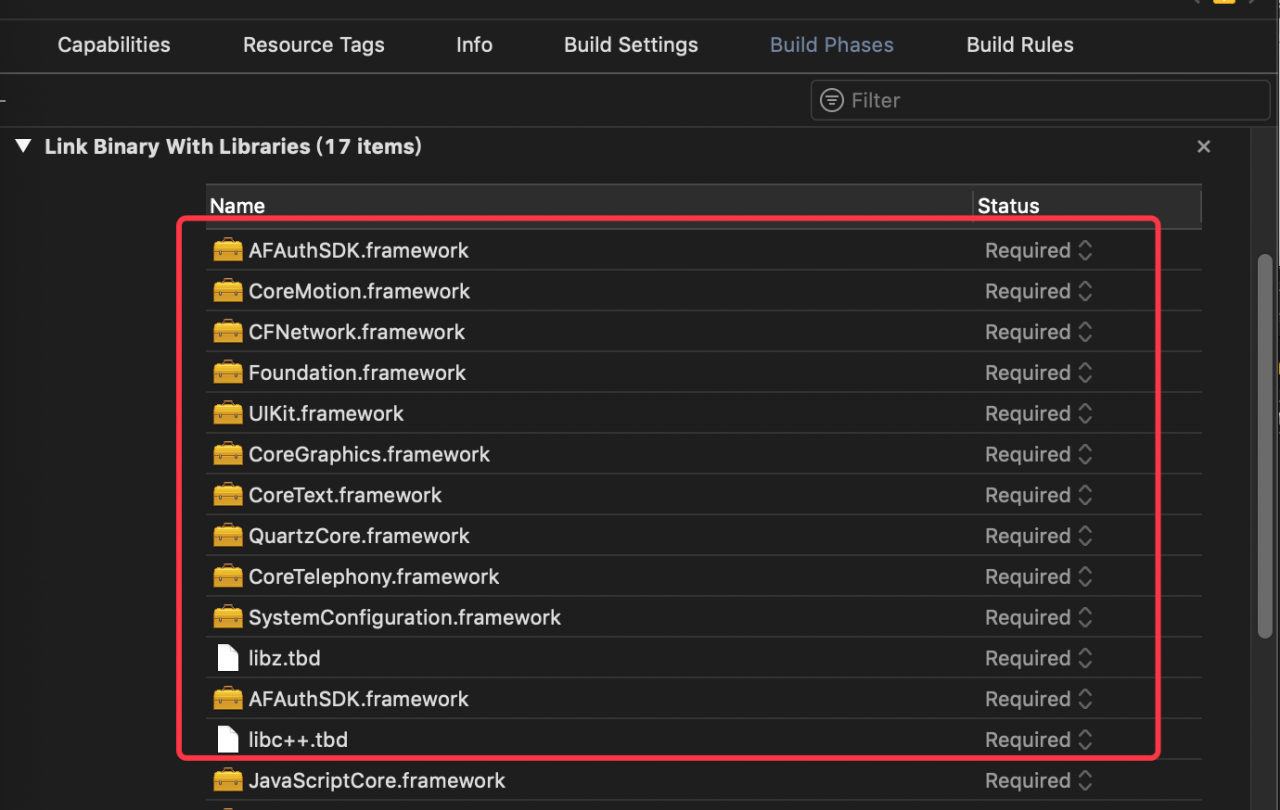This screenshot has width=1280, height=810.
Task: Select the UIKit.framework name text
Action: pyautogui.click(x=326, y=413)
